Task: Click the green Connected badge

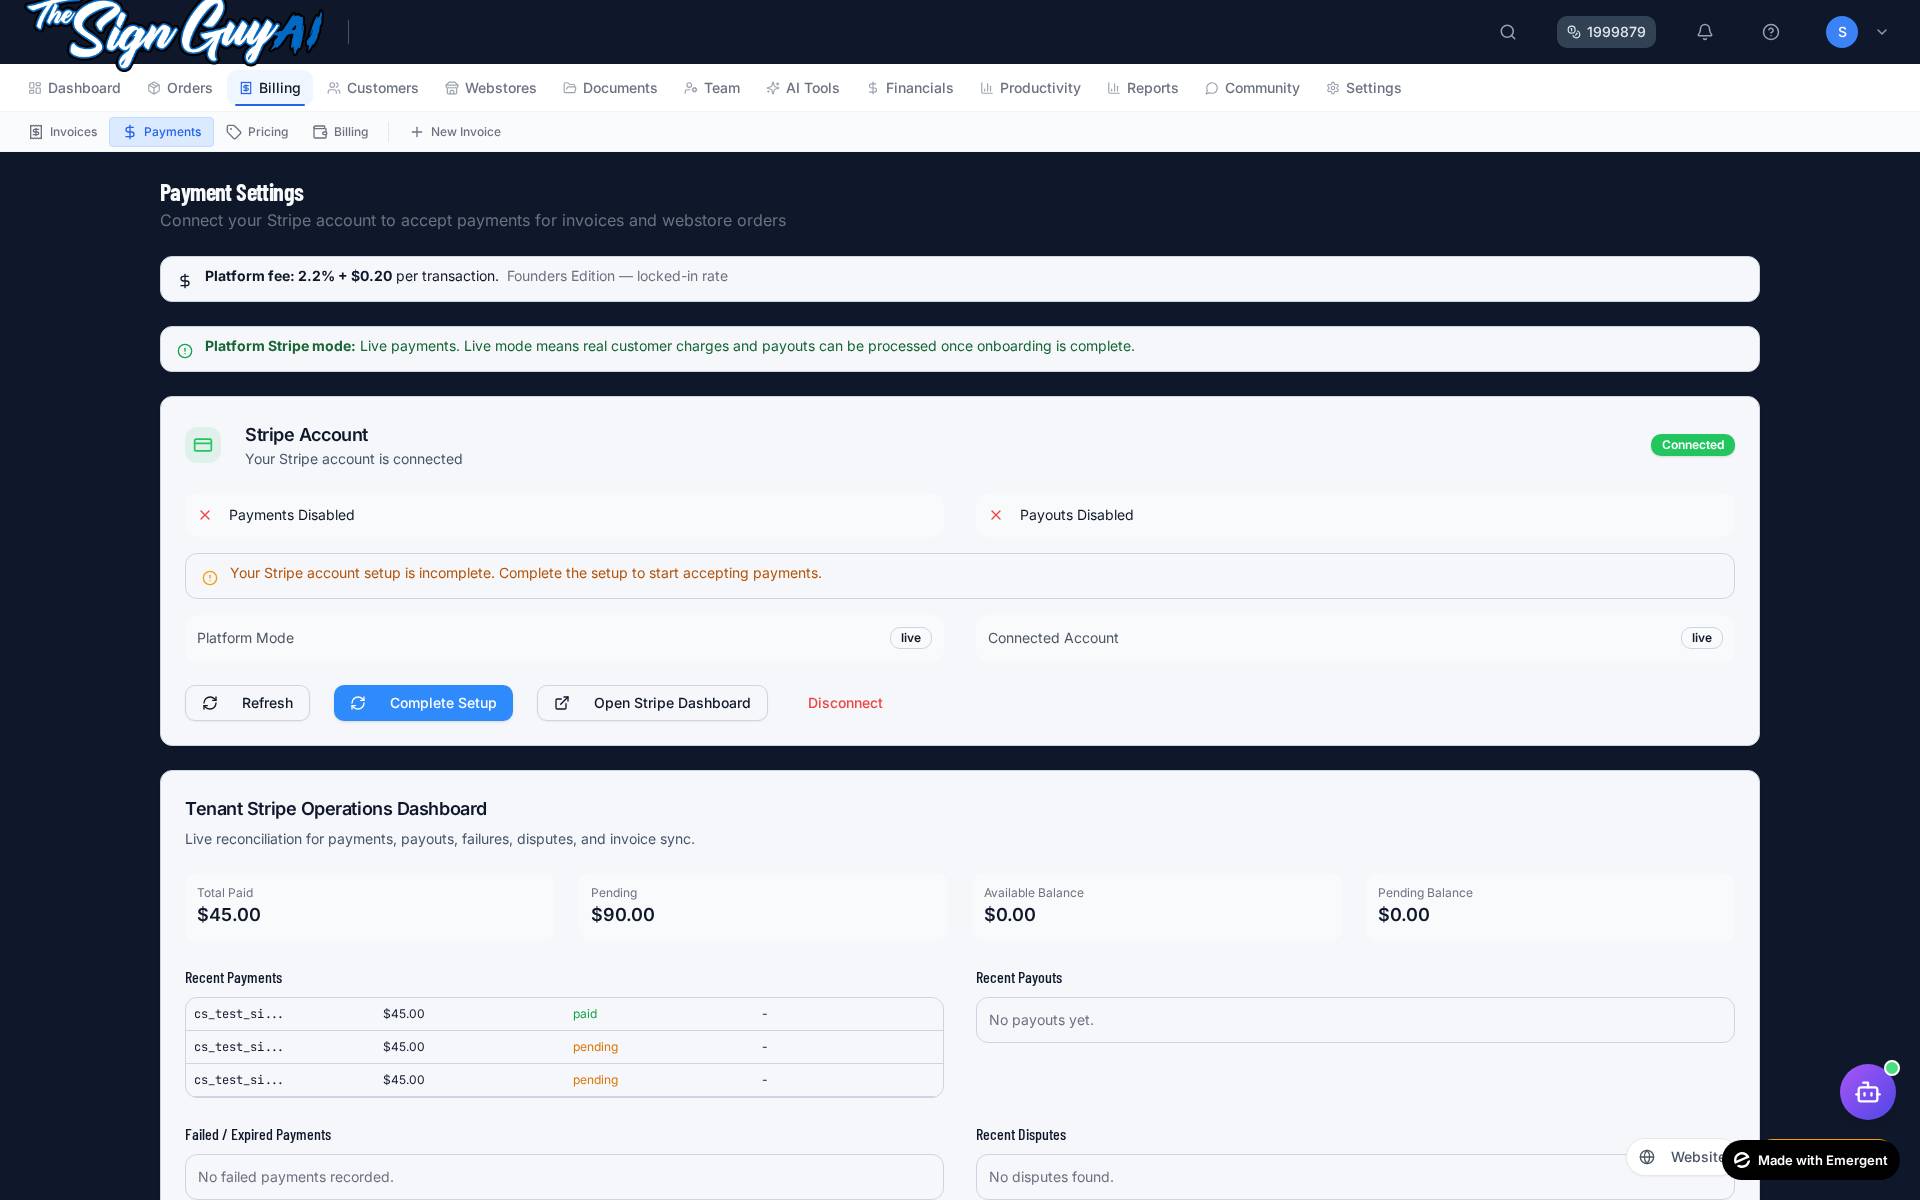Action: click(x=1692, y=445)
